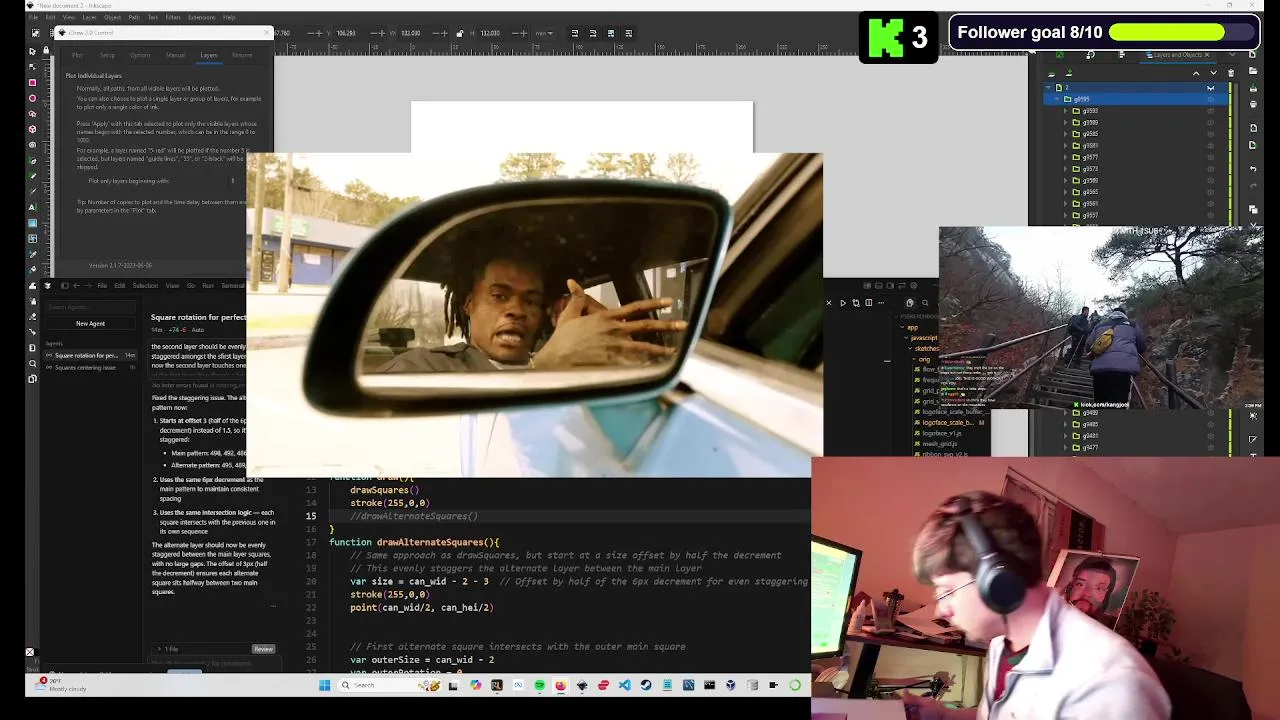Toggle visibility of g9565 group
The width and height of the screenshot is (1280, 720).
click(x=1210, y=192)
